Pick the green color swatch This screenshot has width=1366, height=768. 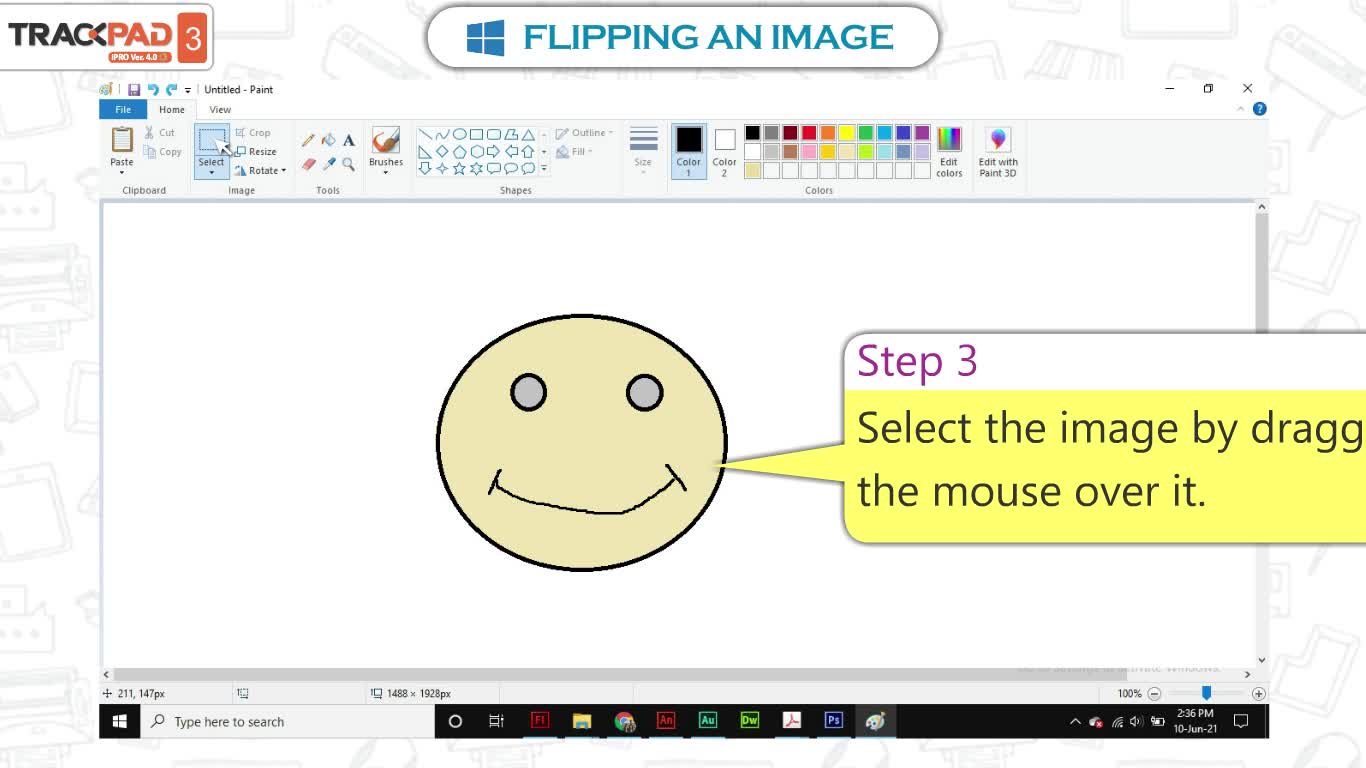(x=866, y=133)
